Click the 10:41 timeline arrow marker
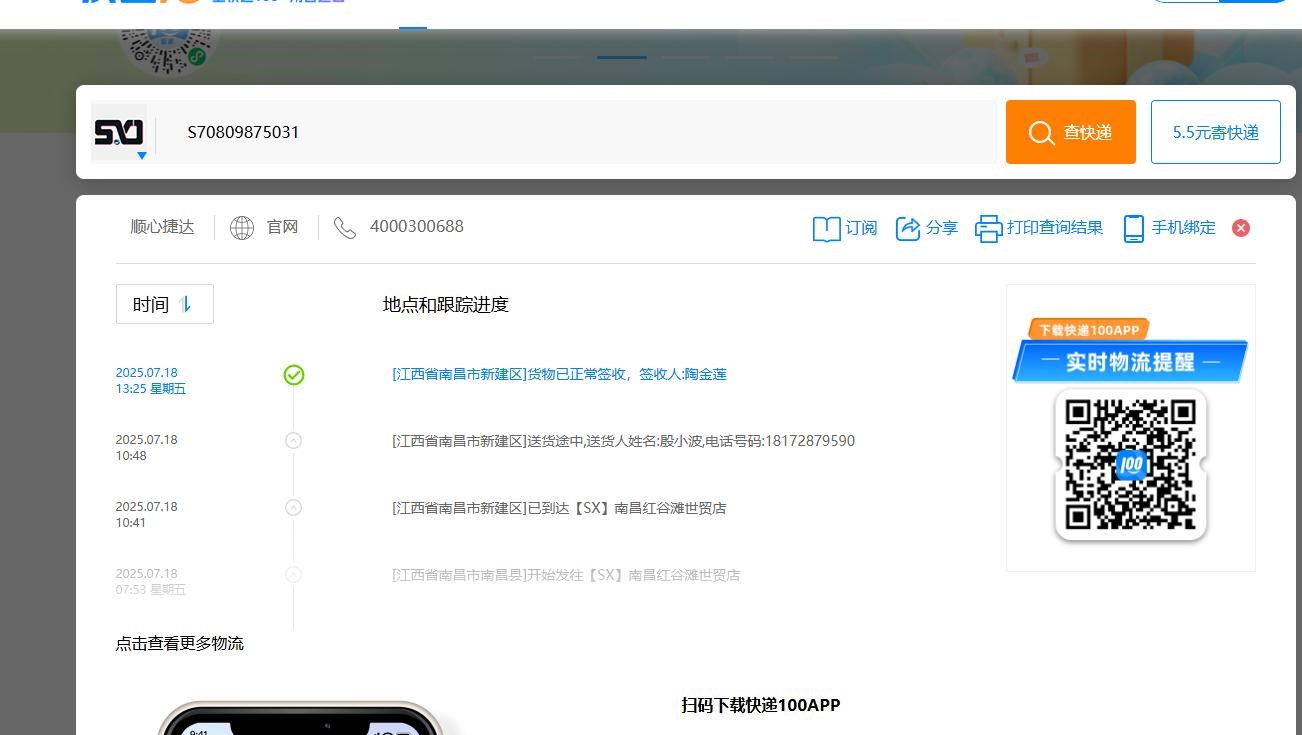 click(x=293, y=507)
